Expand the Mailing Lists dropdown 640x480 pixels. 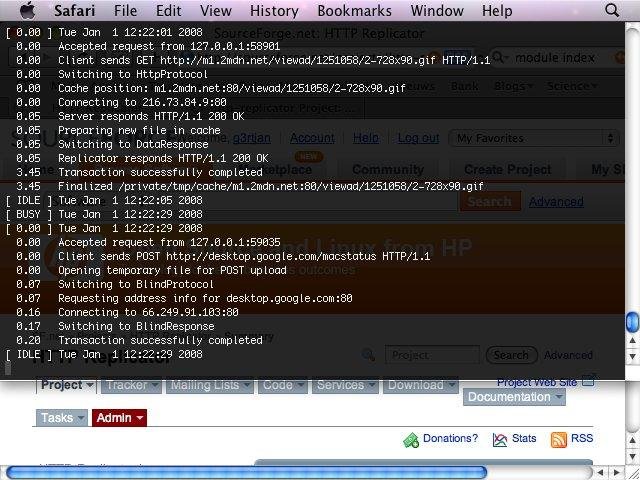click(209, 385)
